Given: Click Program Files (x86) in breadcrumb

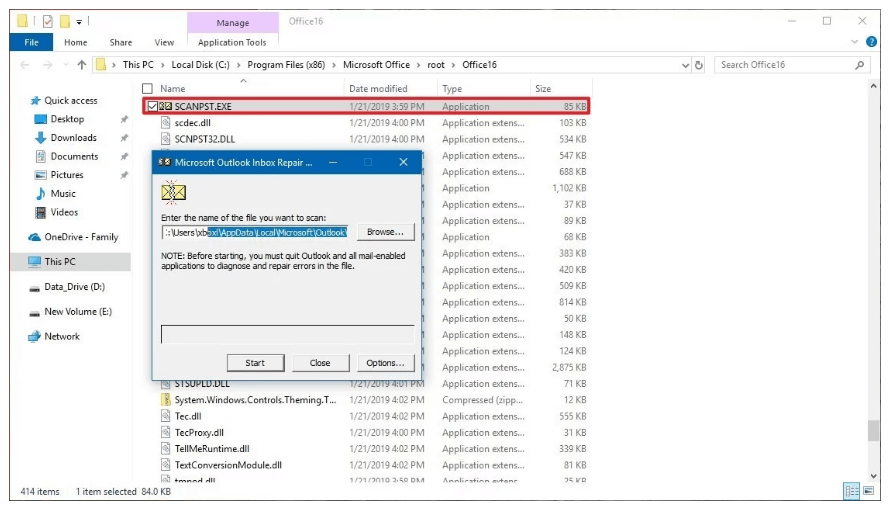Looking at the screenshot, I should pyautogui.click(x=286, y=65).
